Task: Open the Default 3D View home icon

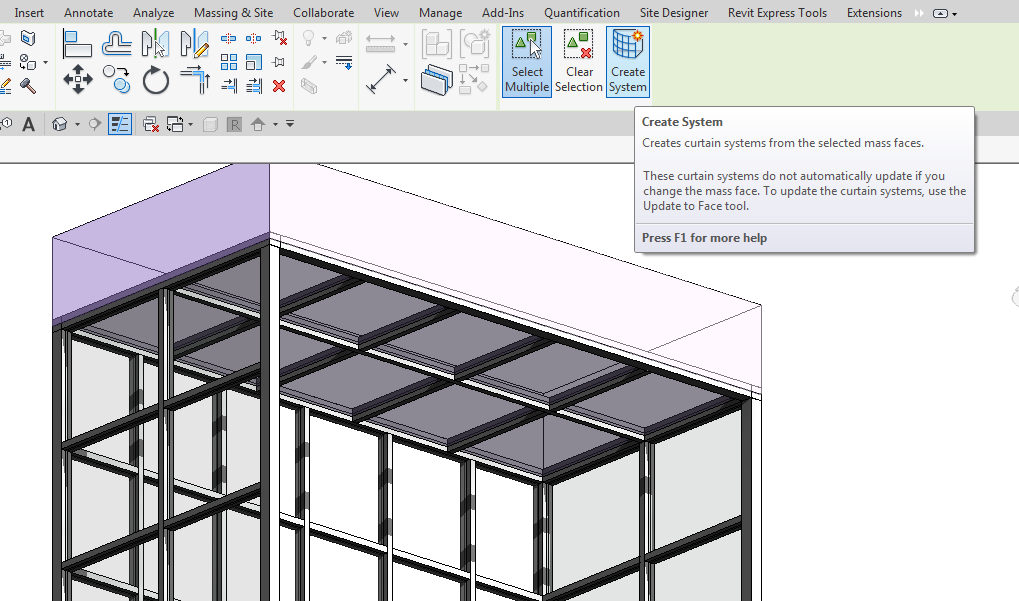Action: pyautogui.click(x=59, y=124)
